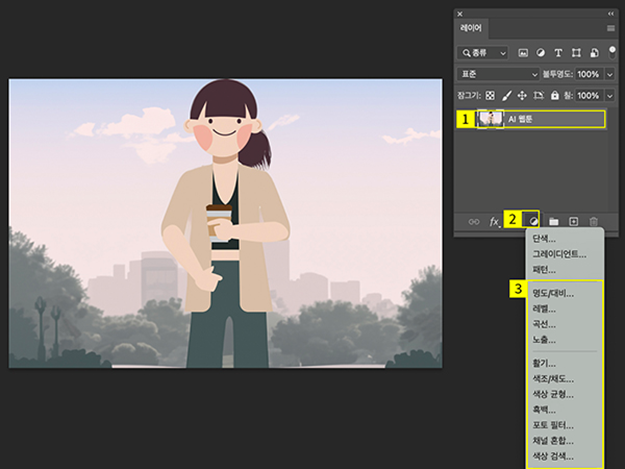Expand the 칠 fill slider arrow
Screen dimensions: 625x469
tap(610, 96)
